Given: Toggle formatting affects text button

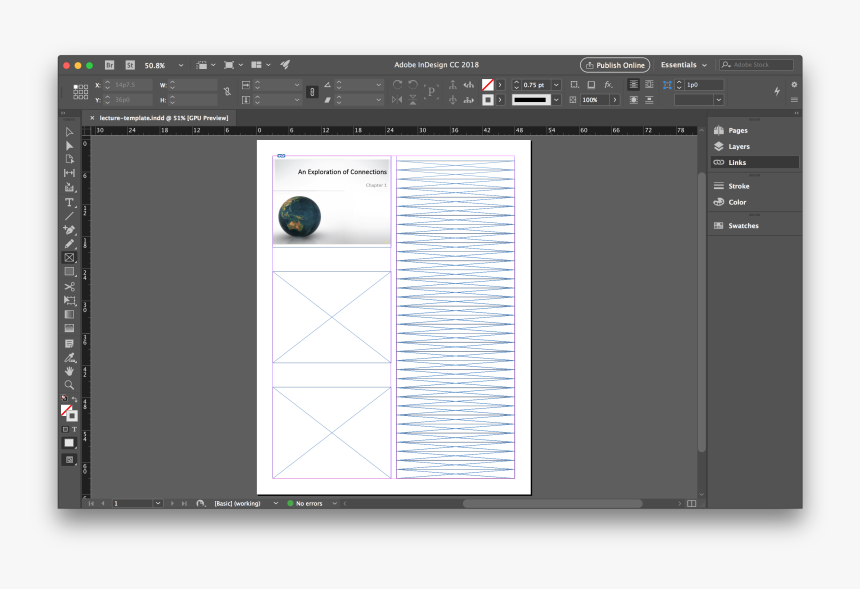Looking at the screenshot, I should coord(74,429).
